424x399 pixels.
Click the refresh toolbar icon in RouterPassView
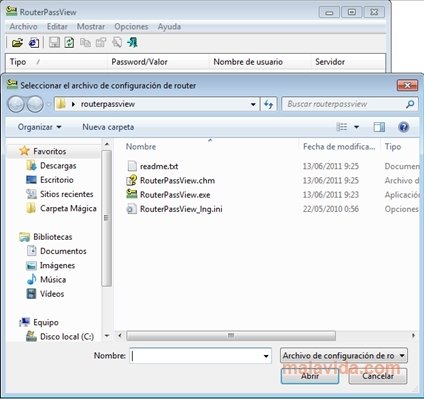(69, 43)
